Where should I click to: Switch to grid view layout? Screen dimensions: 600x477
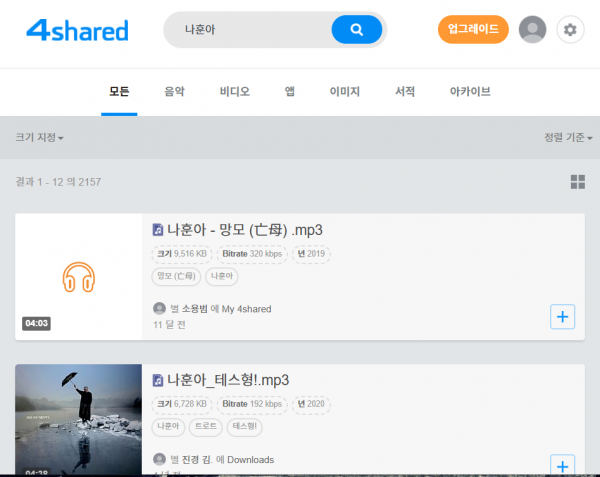pyautogui.click(x=577, y=182)
